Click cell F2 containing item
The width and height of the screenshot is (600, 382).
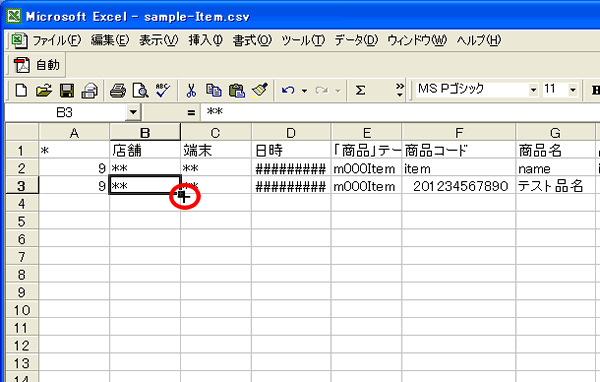point(459,168)
